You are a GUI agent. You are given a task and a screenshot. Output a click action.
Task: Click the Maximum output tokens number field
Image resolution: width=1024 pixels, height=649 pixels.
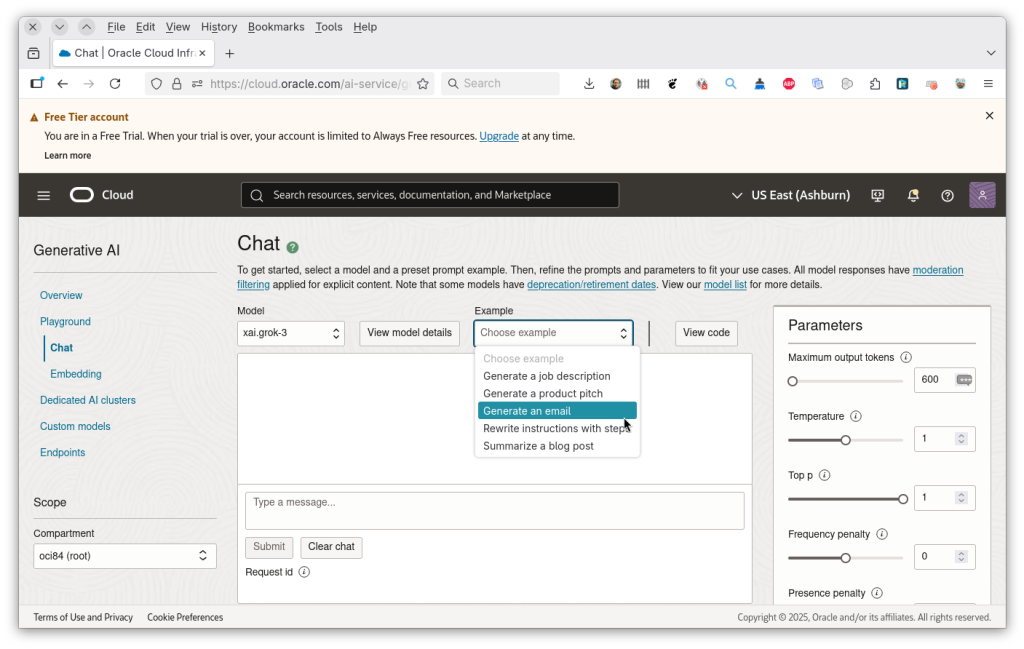coord(944,380)
